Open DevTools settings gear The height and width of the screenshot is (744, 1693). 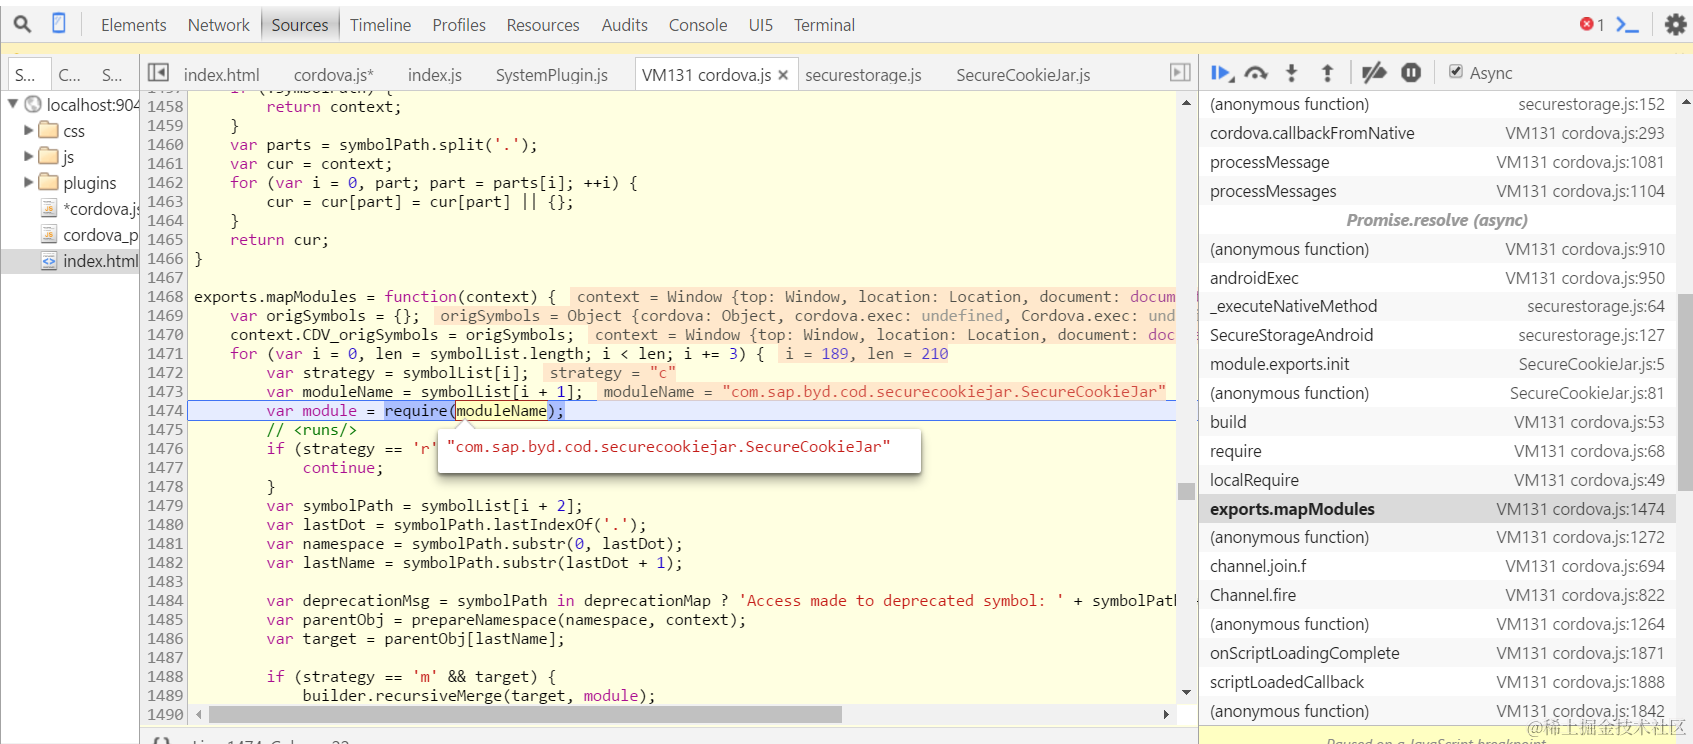1675,24
